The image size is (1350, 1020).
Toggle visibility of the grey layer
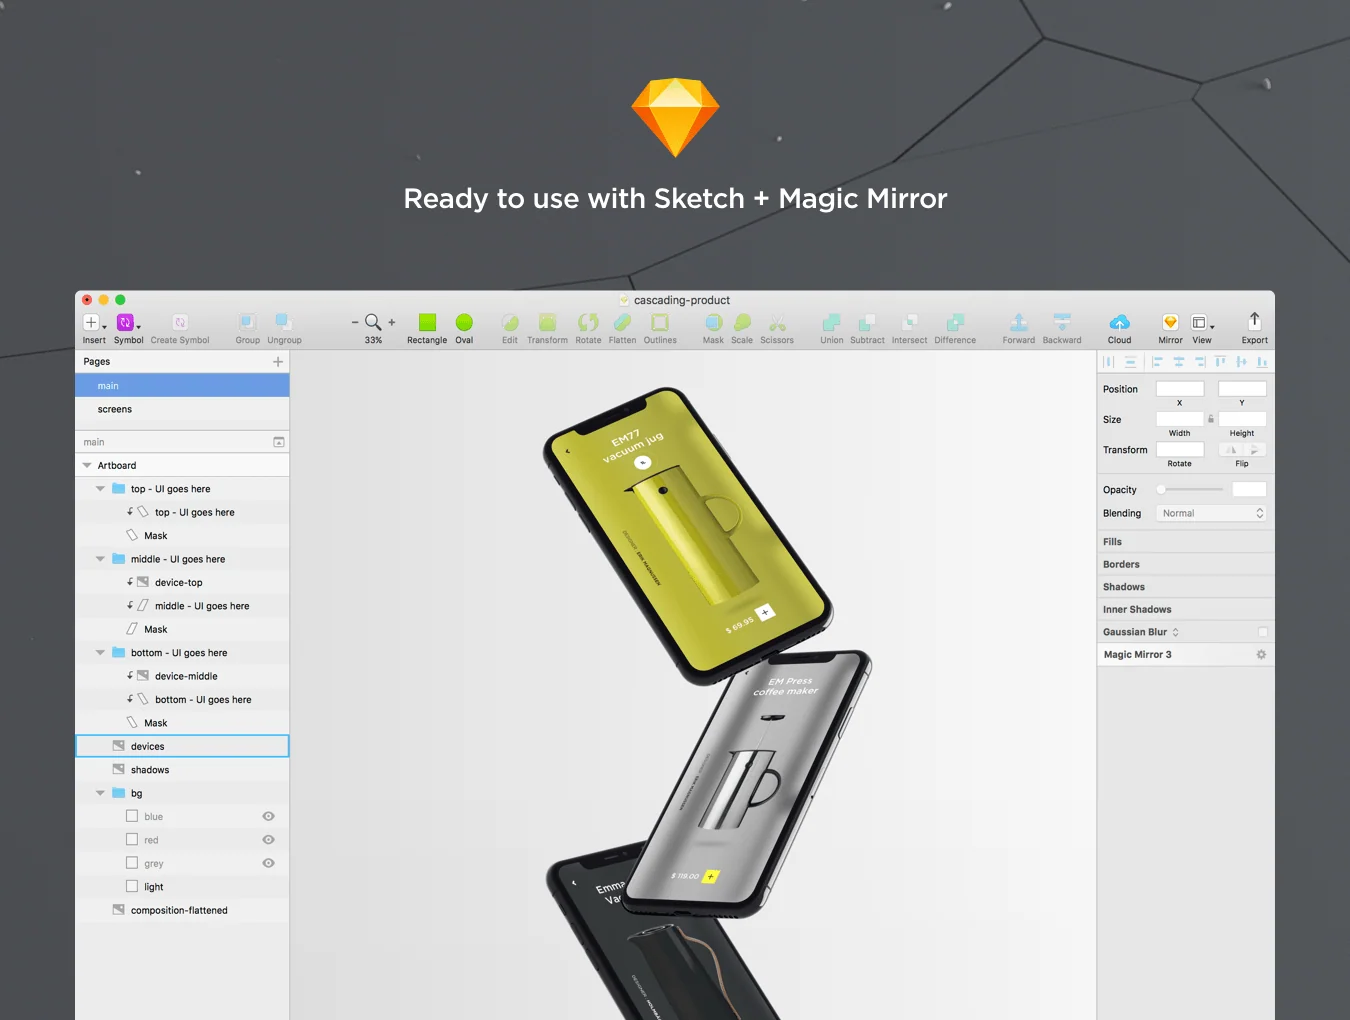268,863
